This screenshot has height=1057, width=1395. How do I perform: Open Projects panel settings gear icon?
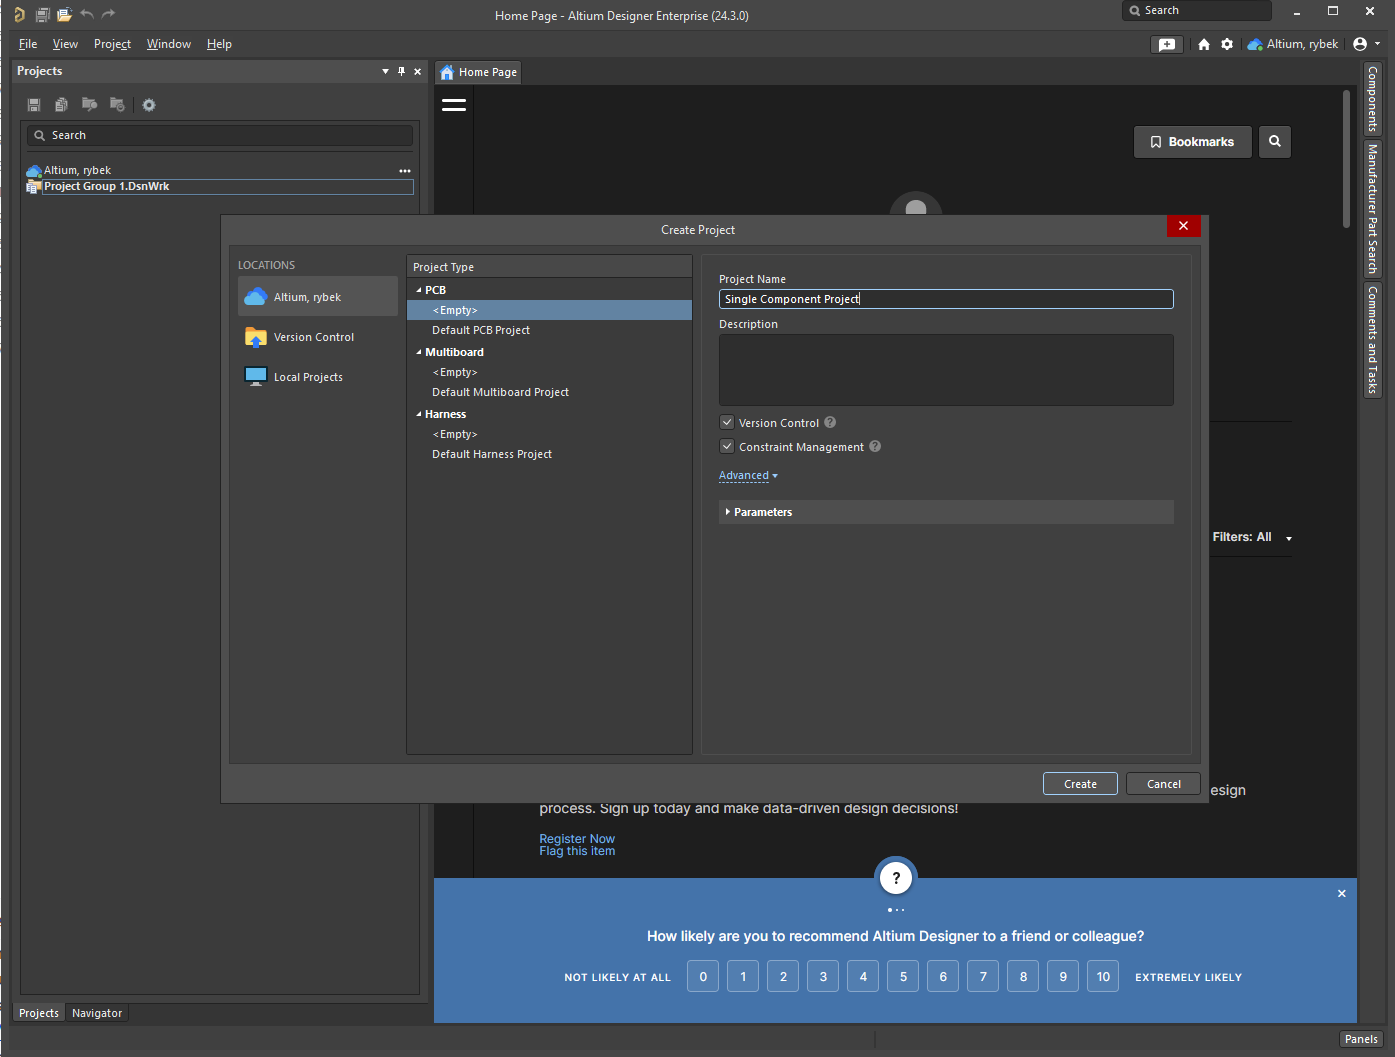[149, 105]
